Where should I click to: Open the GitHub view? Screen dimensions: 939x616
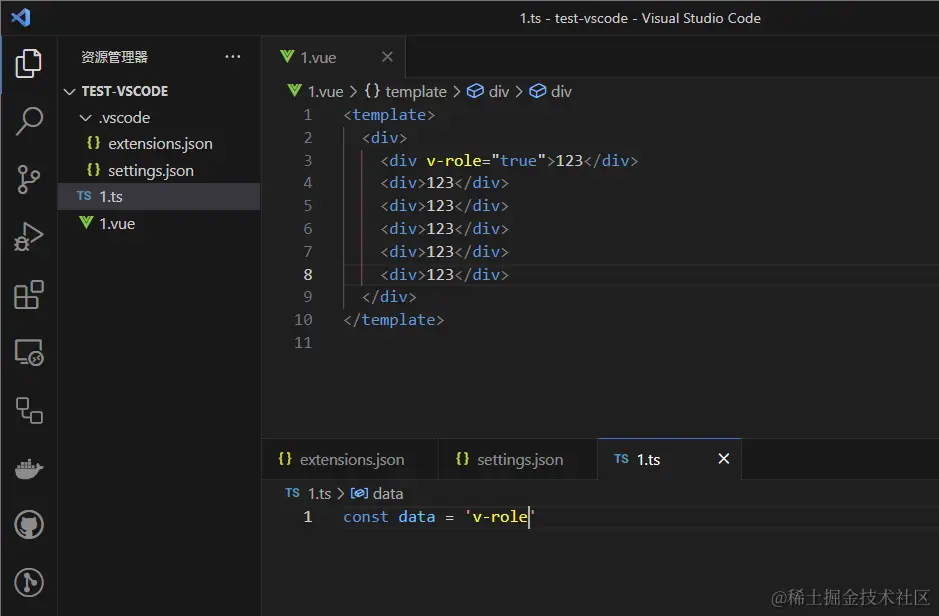coord(29,525)
